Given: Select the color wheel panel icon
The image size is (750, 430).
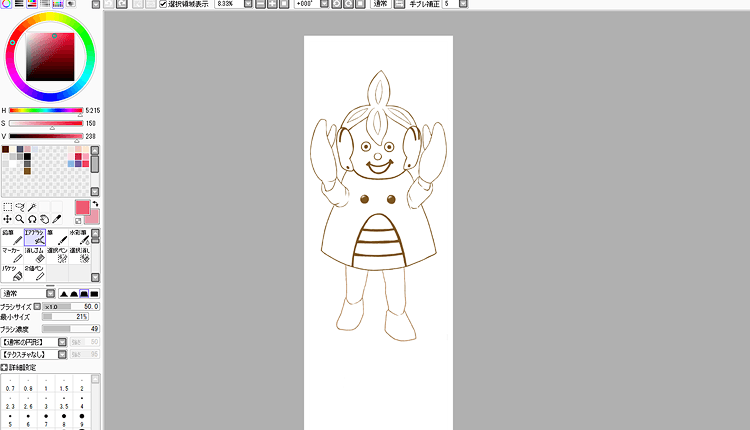Looking at the screenshot, I should coord(6,3).
